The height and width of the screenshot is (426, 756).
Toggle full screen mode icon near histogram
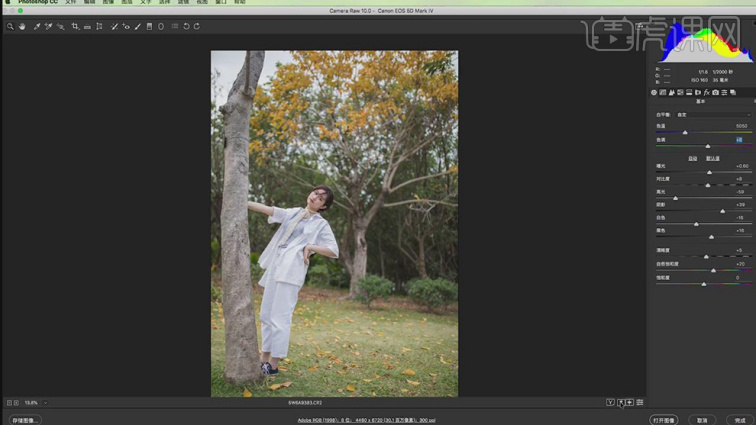click(x=640, y=27)
